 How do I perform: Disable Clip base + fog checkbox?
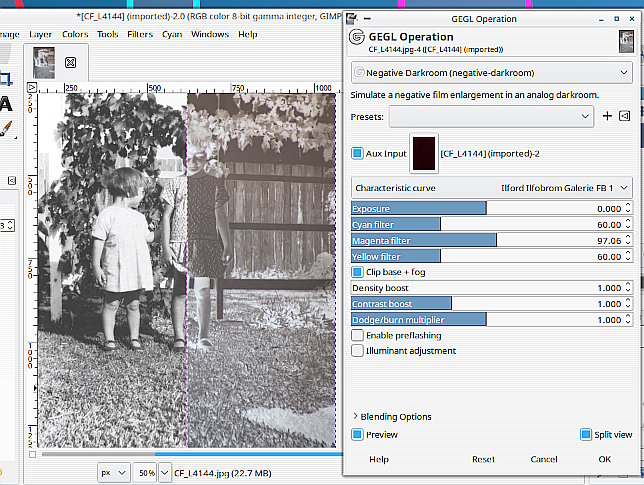coord(357,272)
